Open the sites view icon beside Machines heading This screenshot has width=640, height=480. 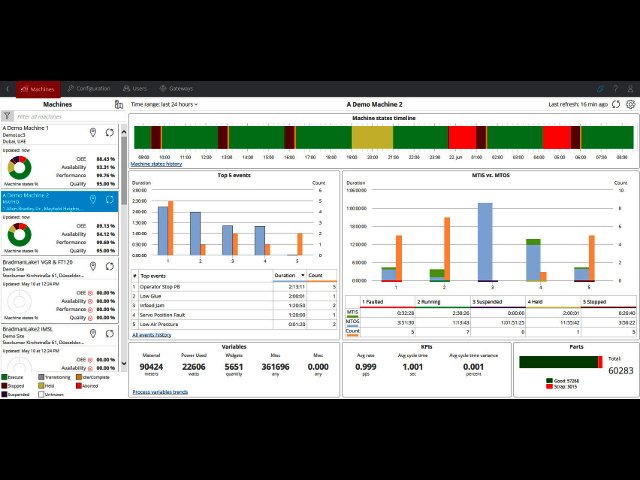click(x=119, y=104)
